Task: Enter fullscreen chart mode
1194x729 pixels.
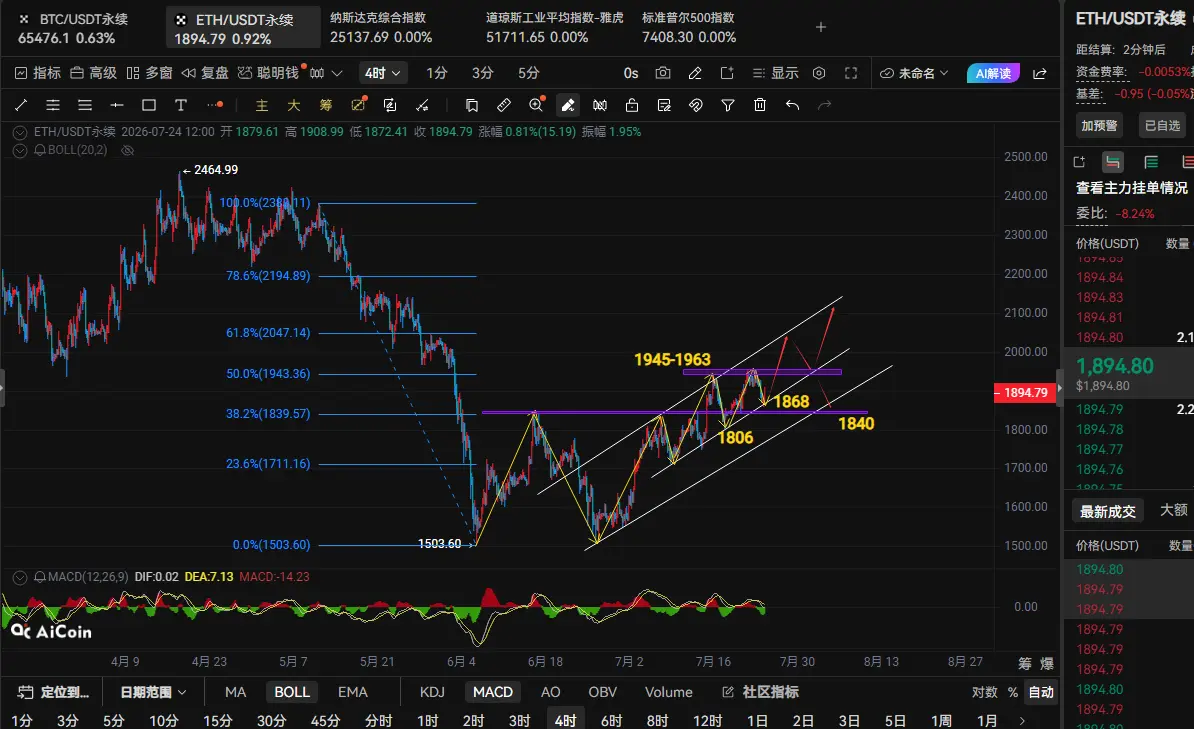Action: coord(851,73)
